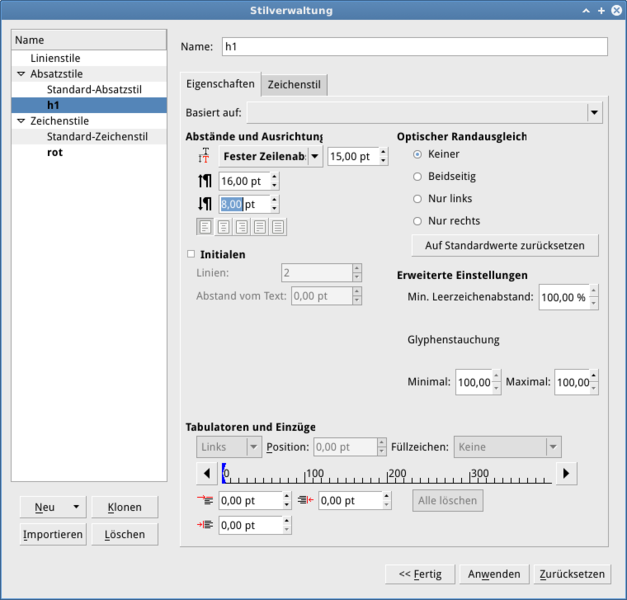Open the Fester Zeilenabstand dropdown

pos(315,157)
